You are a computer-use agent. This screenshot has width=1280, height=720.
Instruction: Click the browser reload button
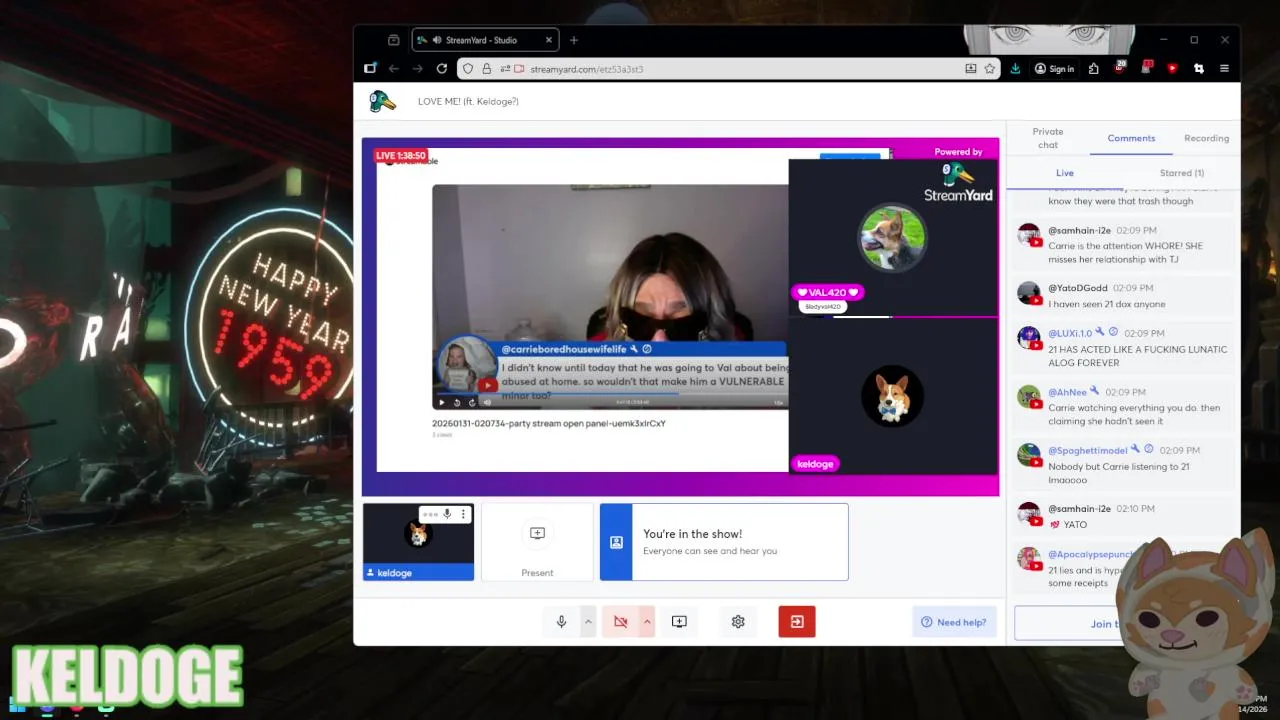click(442, 69)
